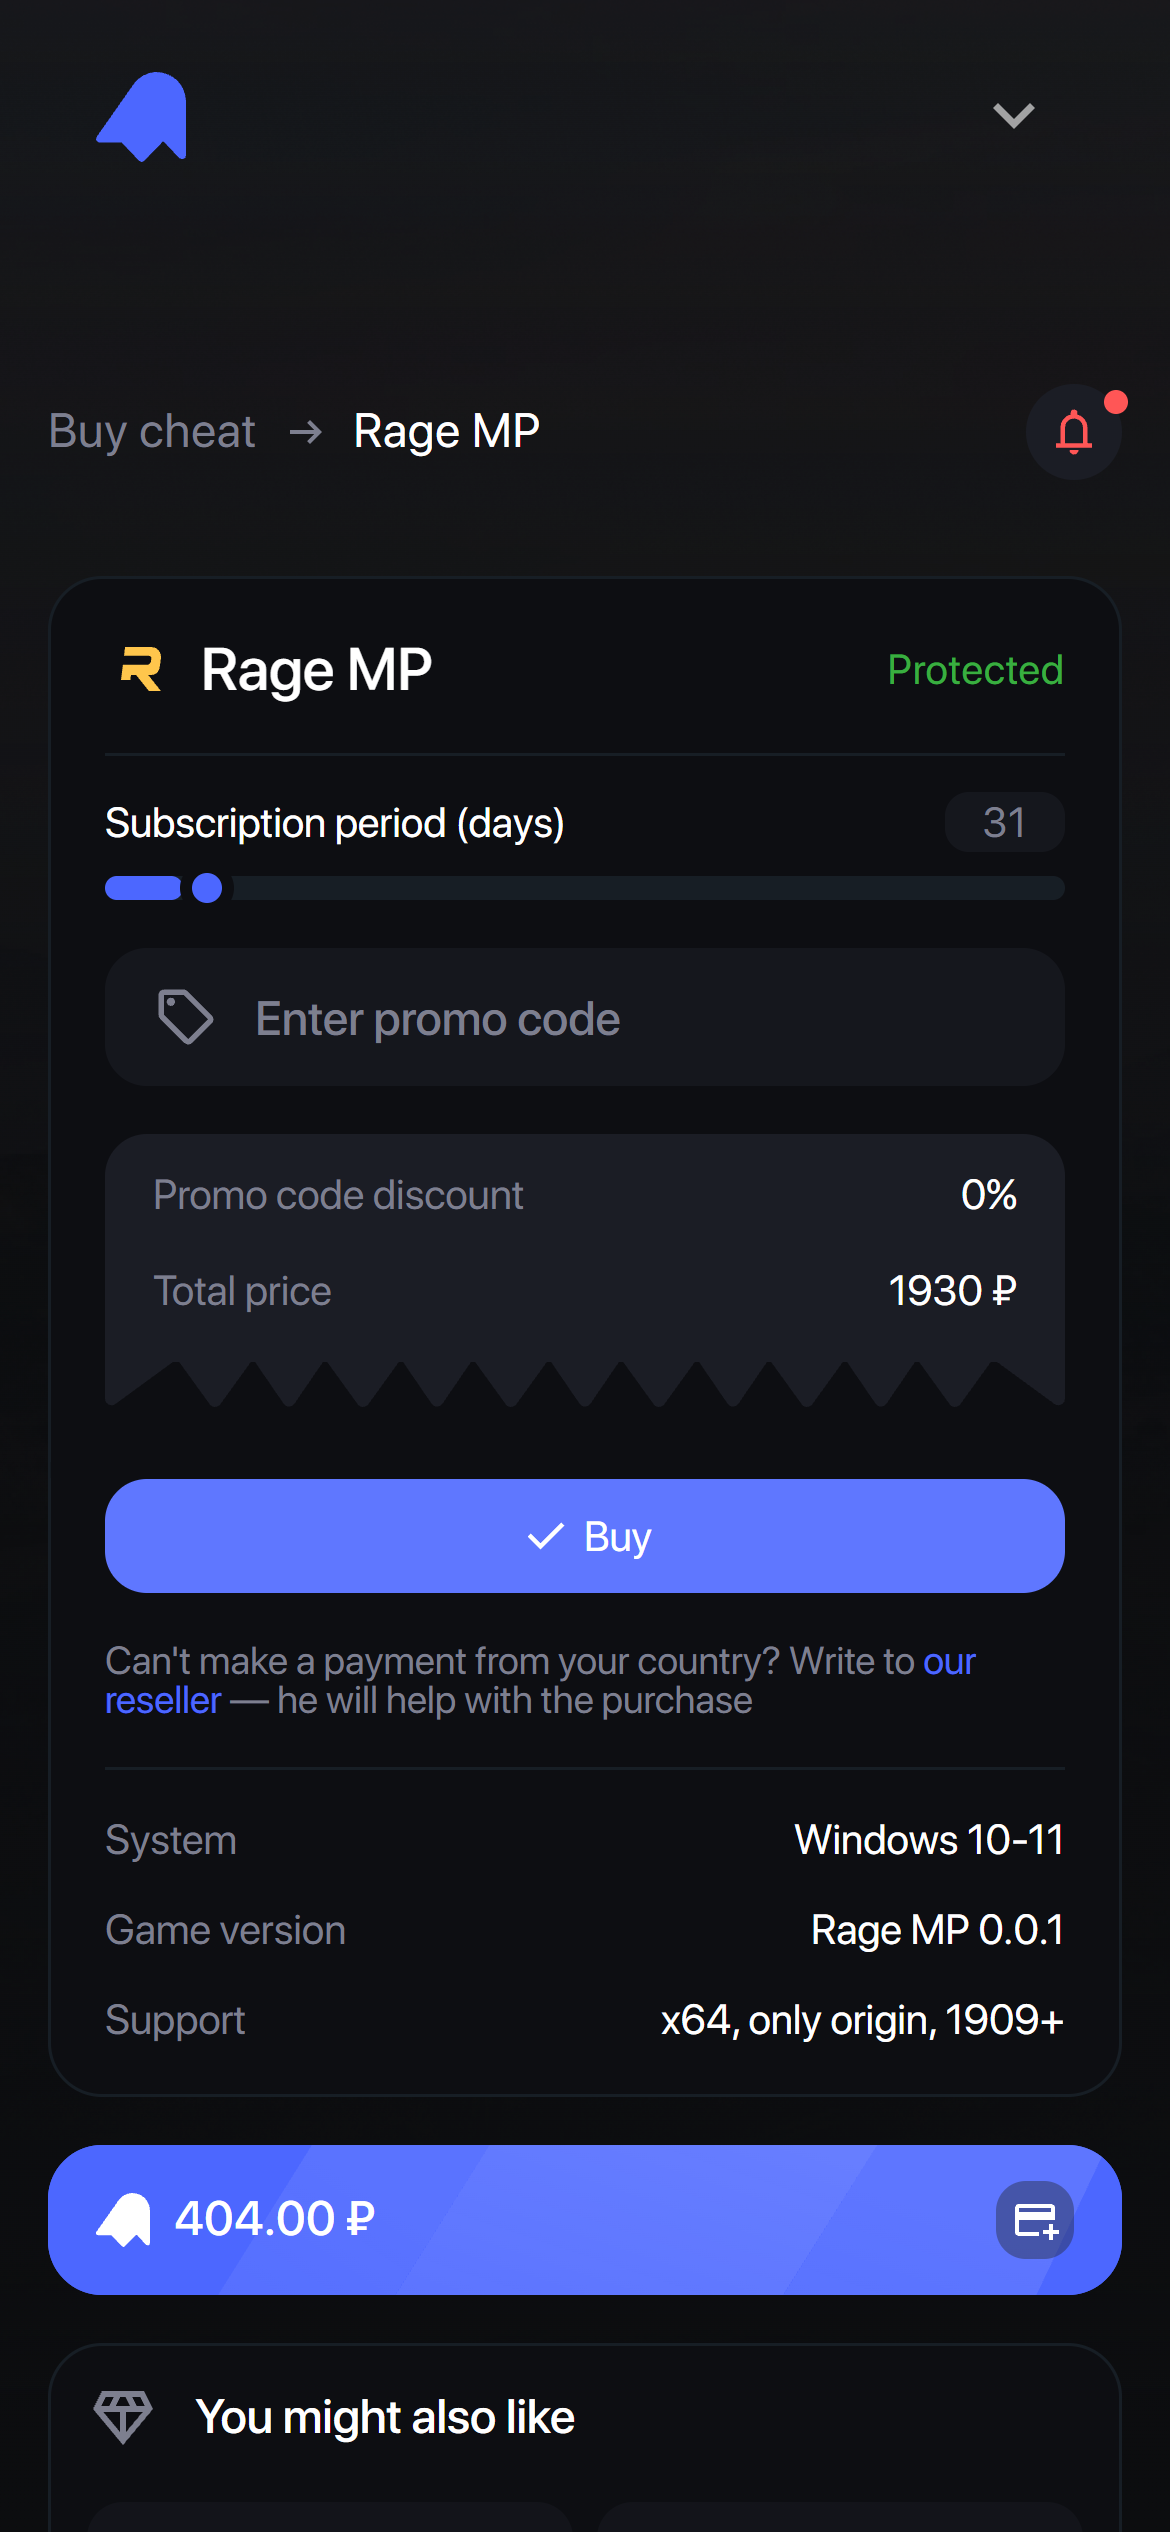Click the subscription period slider handle
The height and width of the screenshot is (2532, 1170).
click(x=207, y=888)
